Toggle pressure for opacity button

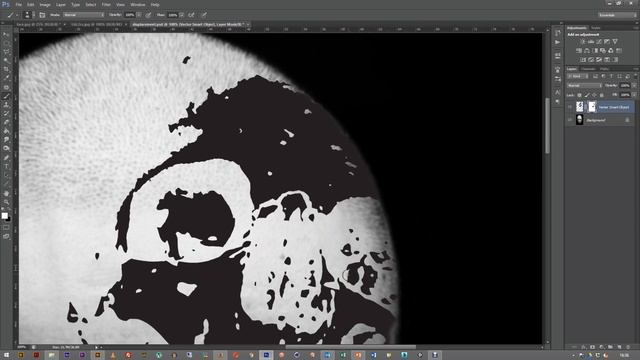pos(148,15)
